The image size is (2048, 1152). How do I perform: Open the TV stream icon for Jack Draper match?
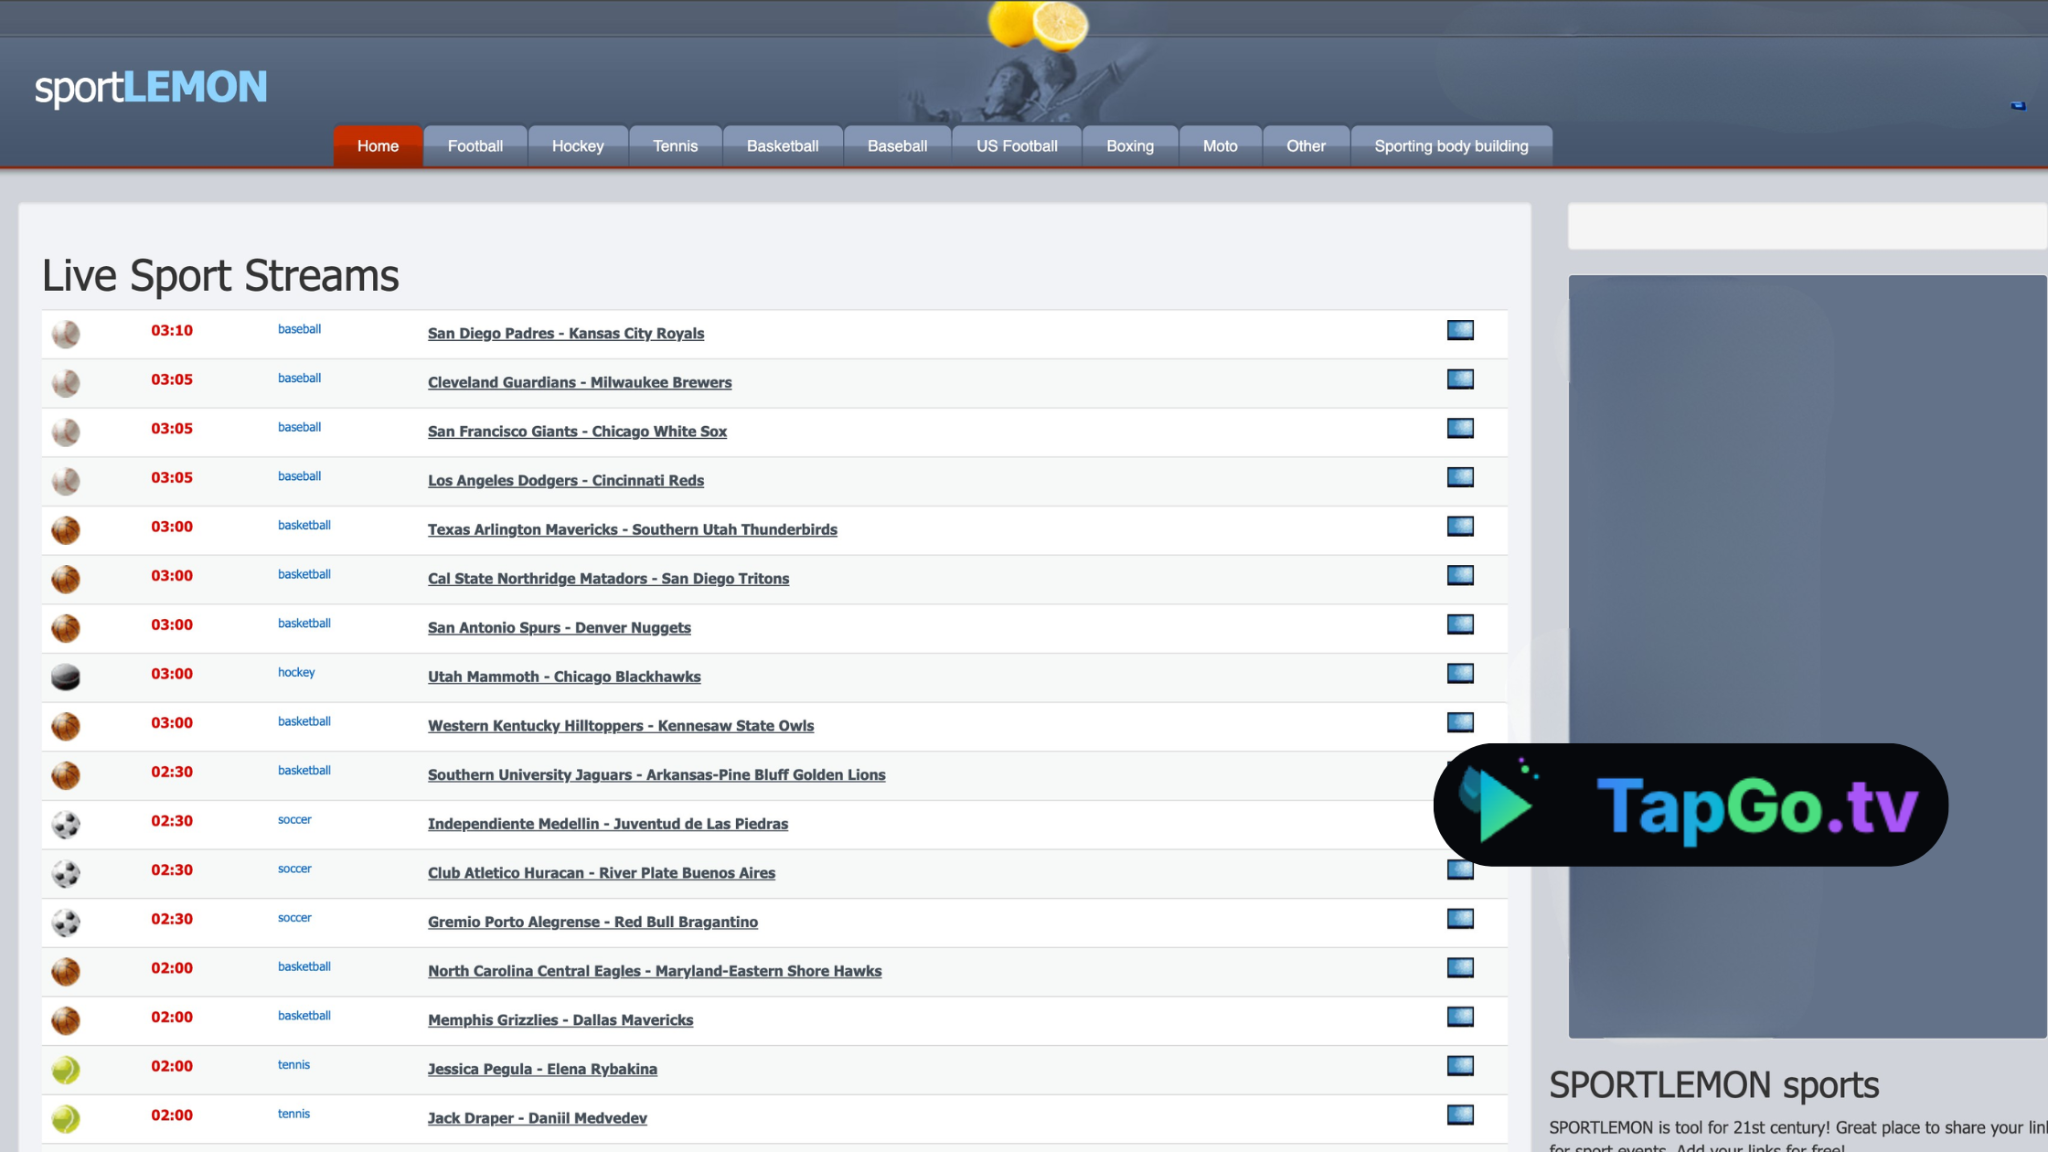click(x=1460, y=1114)
